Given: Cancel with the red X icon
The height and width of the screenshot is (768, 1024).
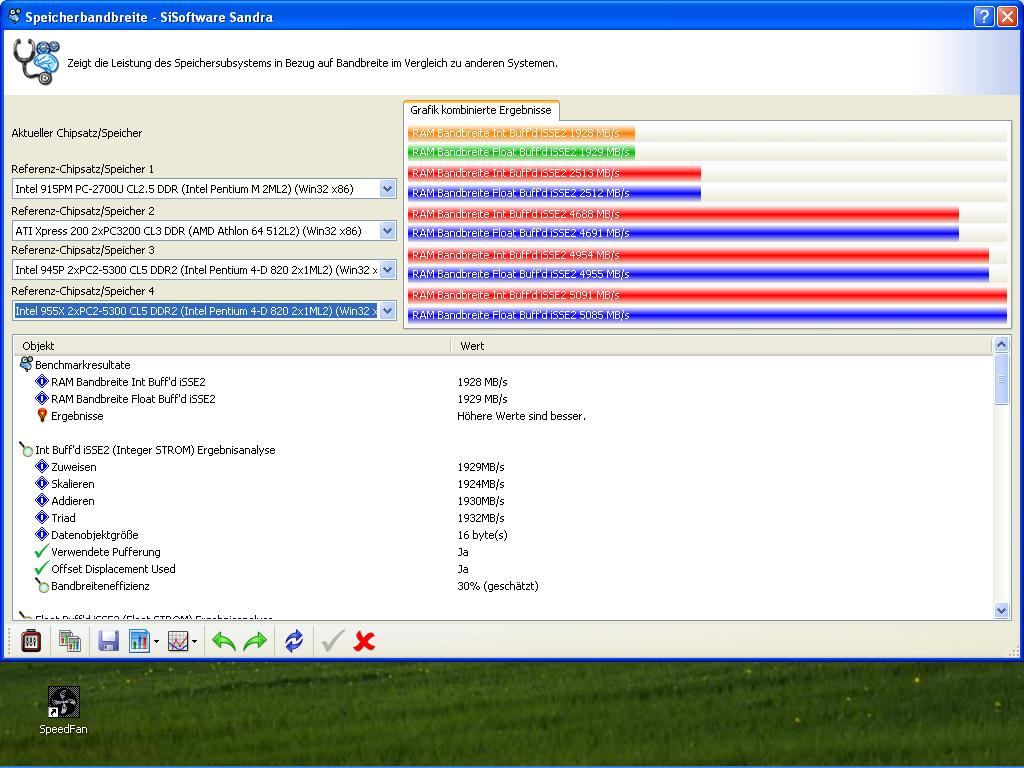Looking at the screenshot, I should point(364,641).
